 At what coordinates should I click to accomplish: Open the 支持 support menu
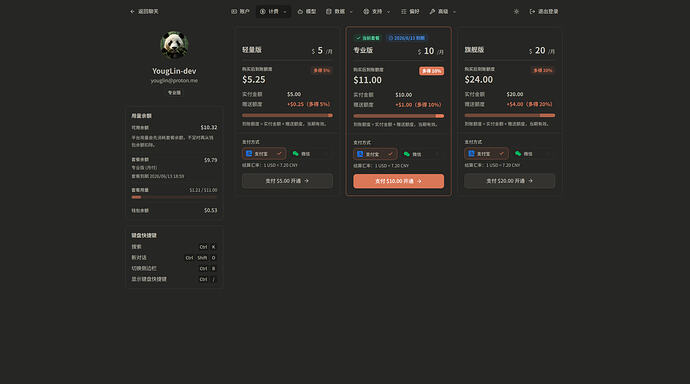point(376,11)
